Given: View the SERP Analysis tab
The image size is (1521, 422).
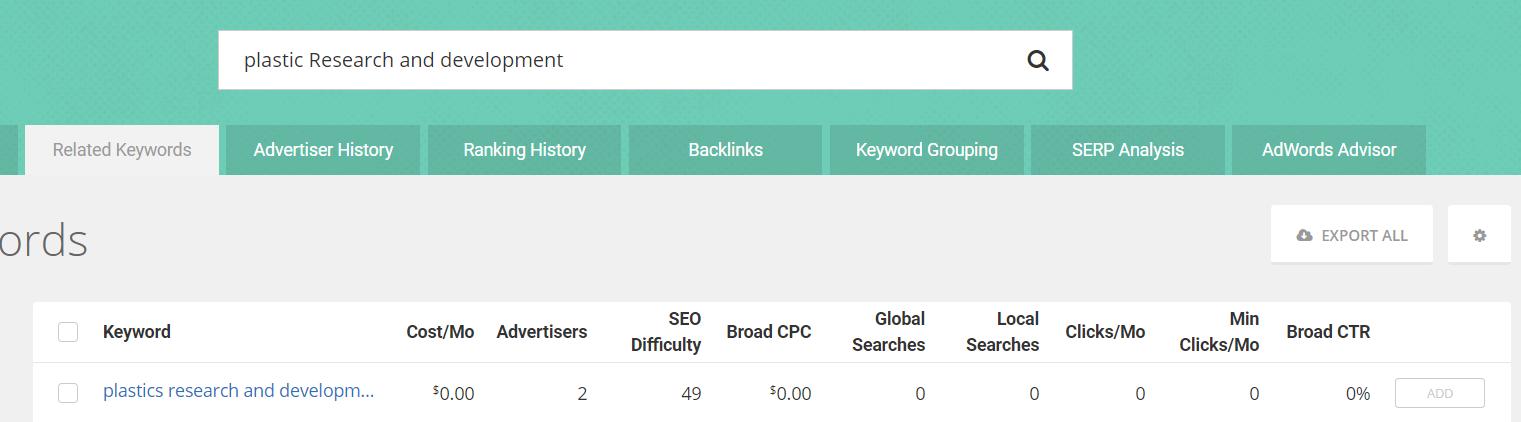Looking at the screenshot, I should coord(1127,150).
